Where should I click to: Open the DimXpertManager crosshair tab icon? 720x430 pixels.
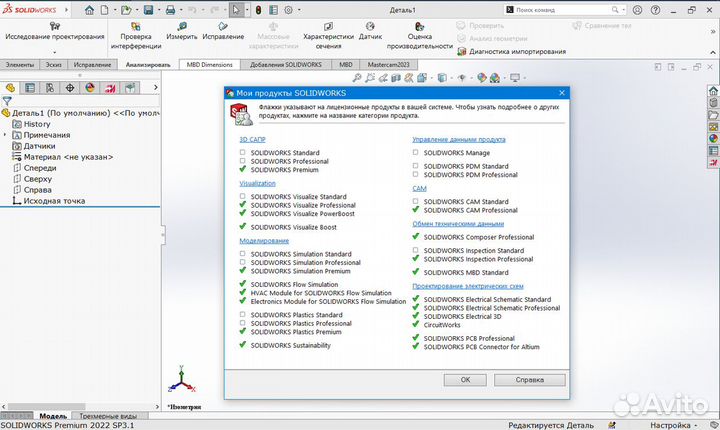click(x=70, y=87)
